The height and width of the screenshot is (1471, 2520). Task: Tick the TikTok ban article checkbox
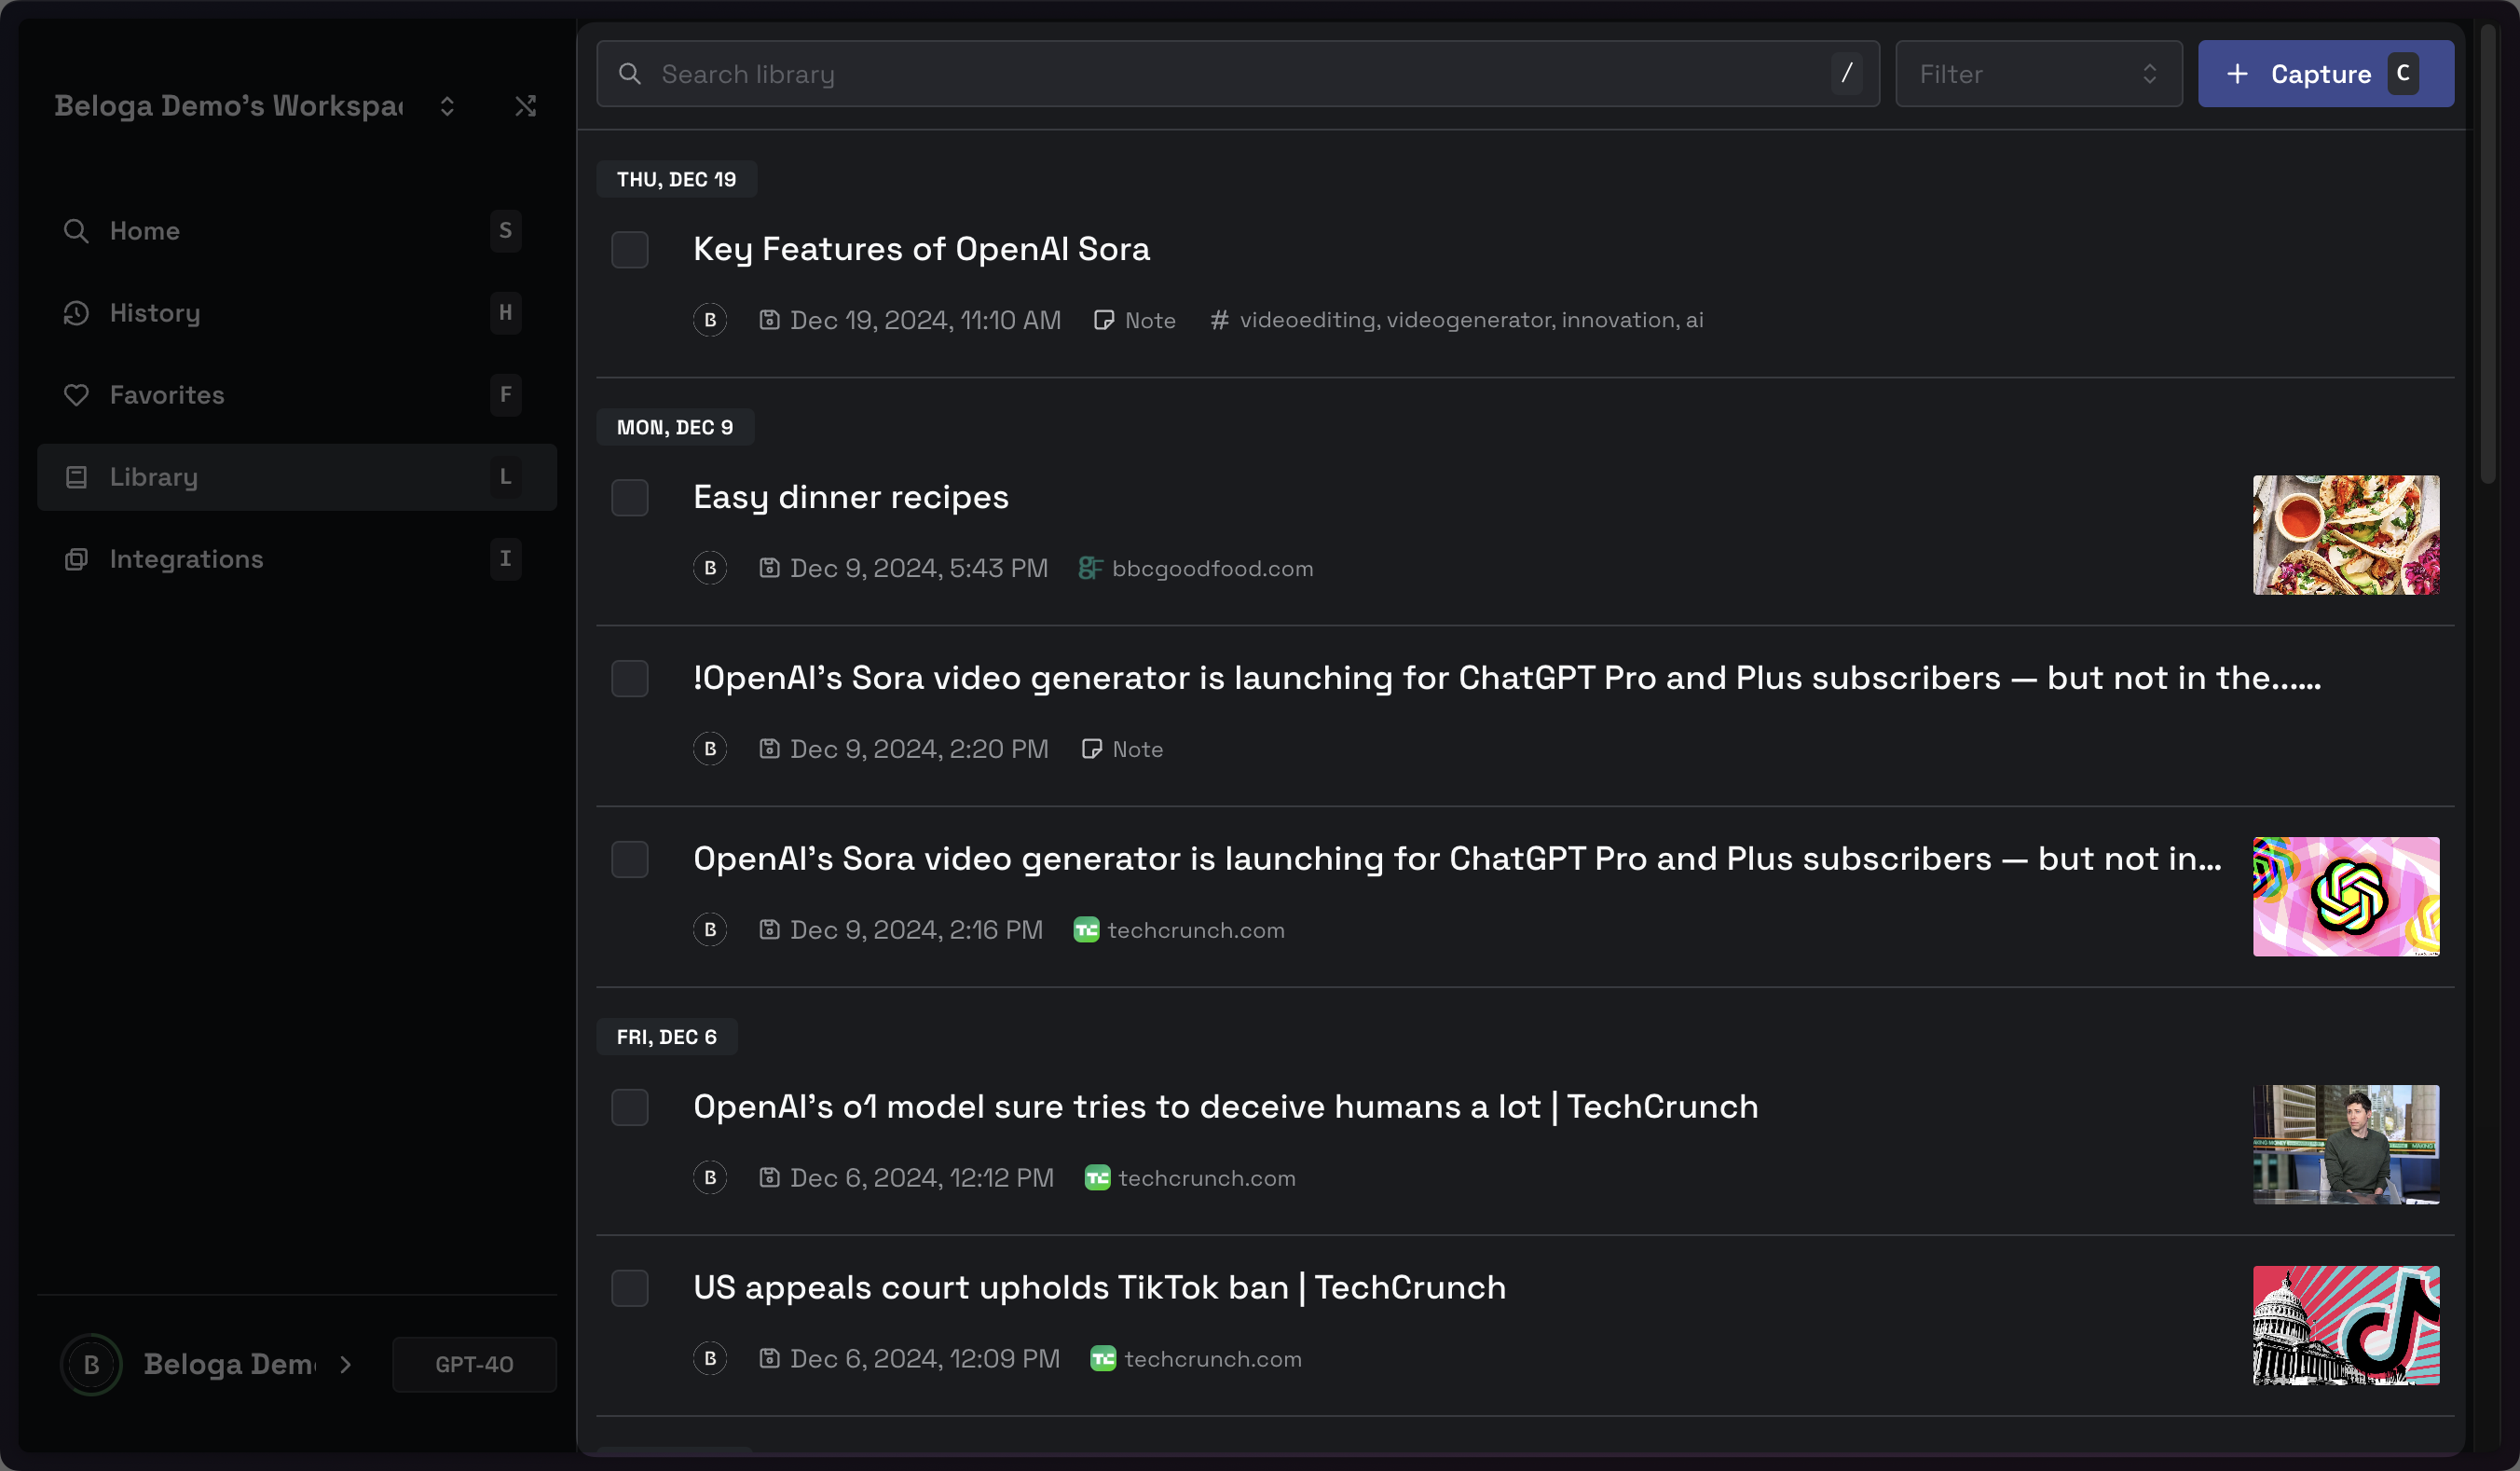(x=629, y=1288)
